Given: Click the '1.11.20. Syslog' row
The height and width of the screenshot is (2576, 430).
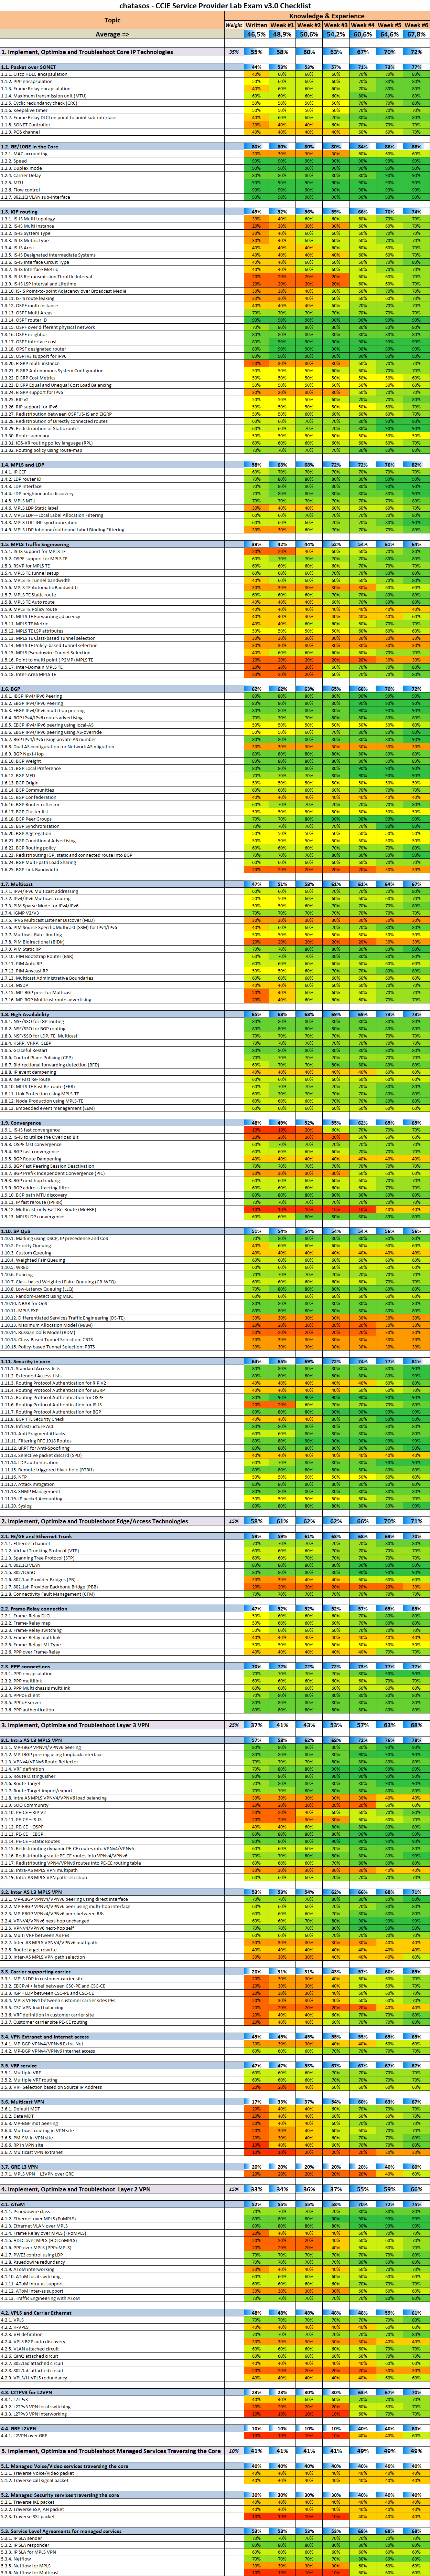Looking at the screenshot, I should (112, 1506).
